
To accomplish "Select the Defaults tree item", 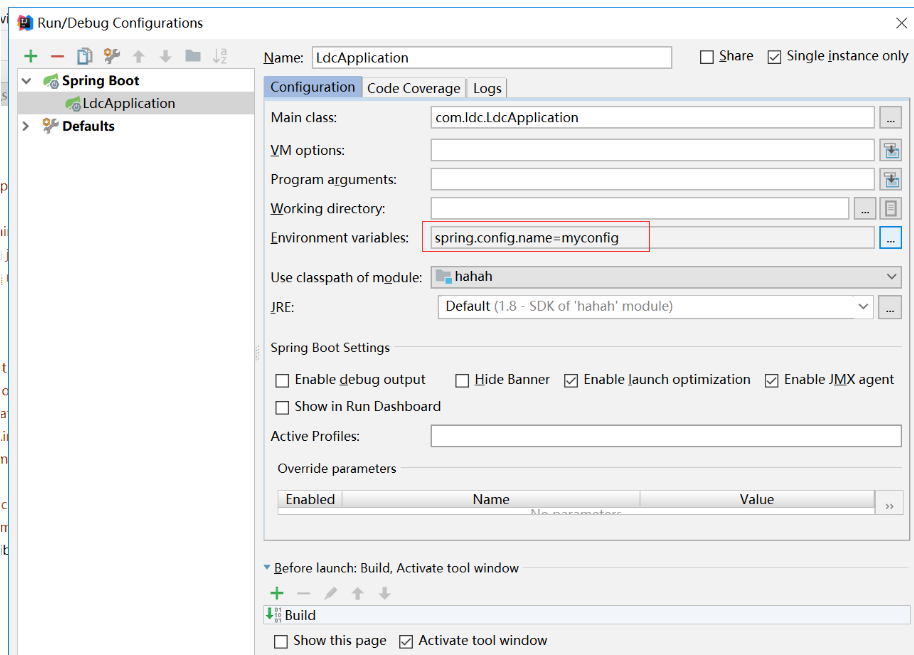I will tap(89, 126).
